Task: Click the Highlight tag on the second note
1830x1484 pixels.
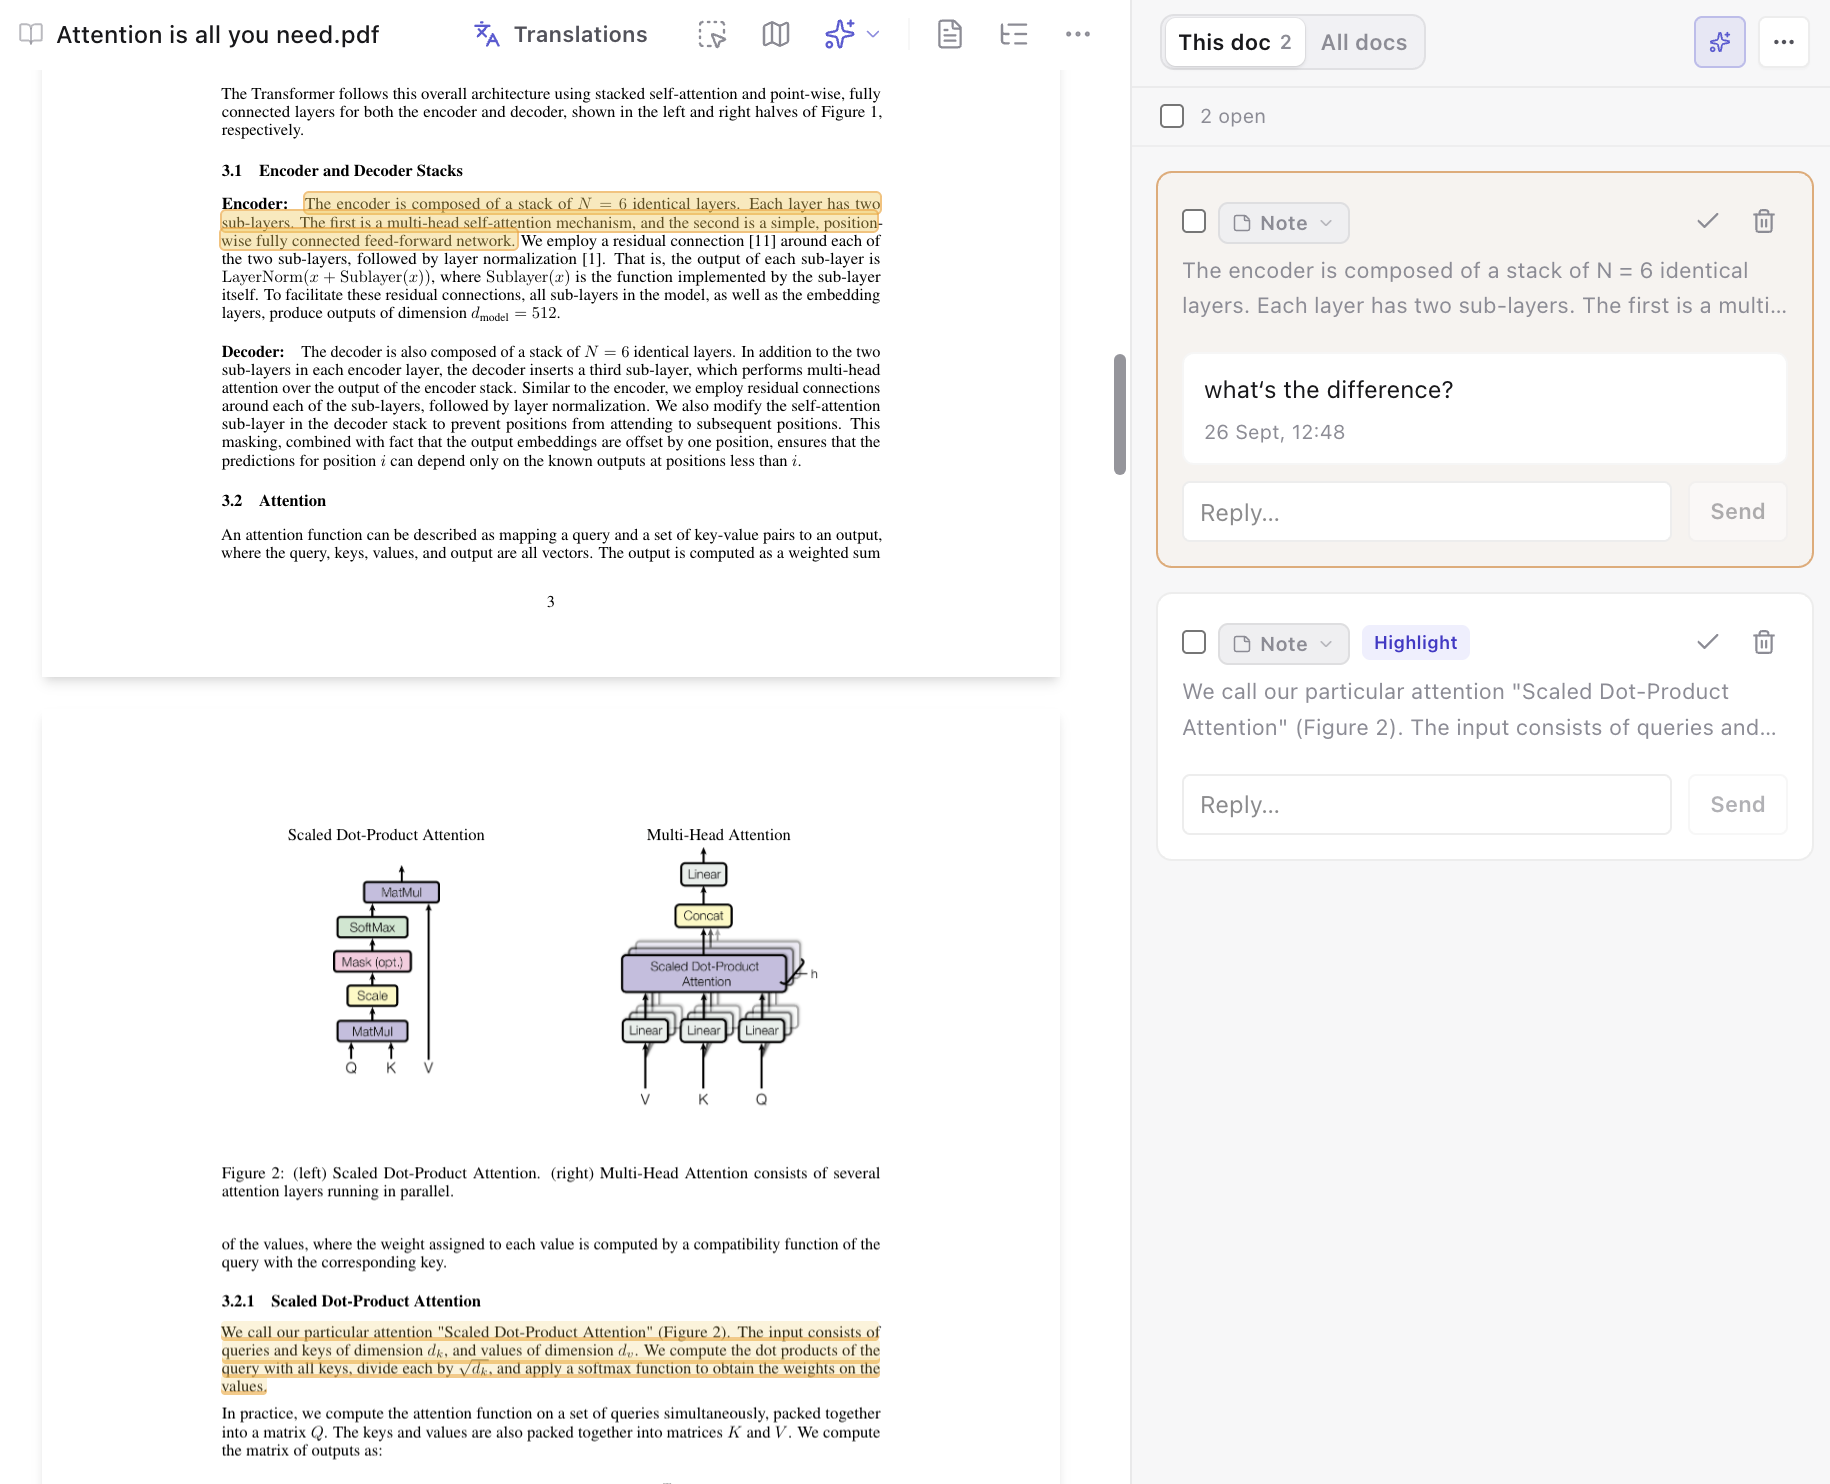Action: [x=1416, y=643]
